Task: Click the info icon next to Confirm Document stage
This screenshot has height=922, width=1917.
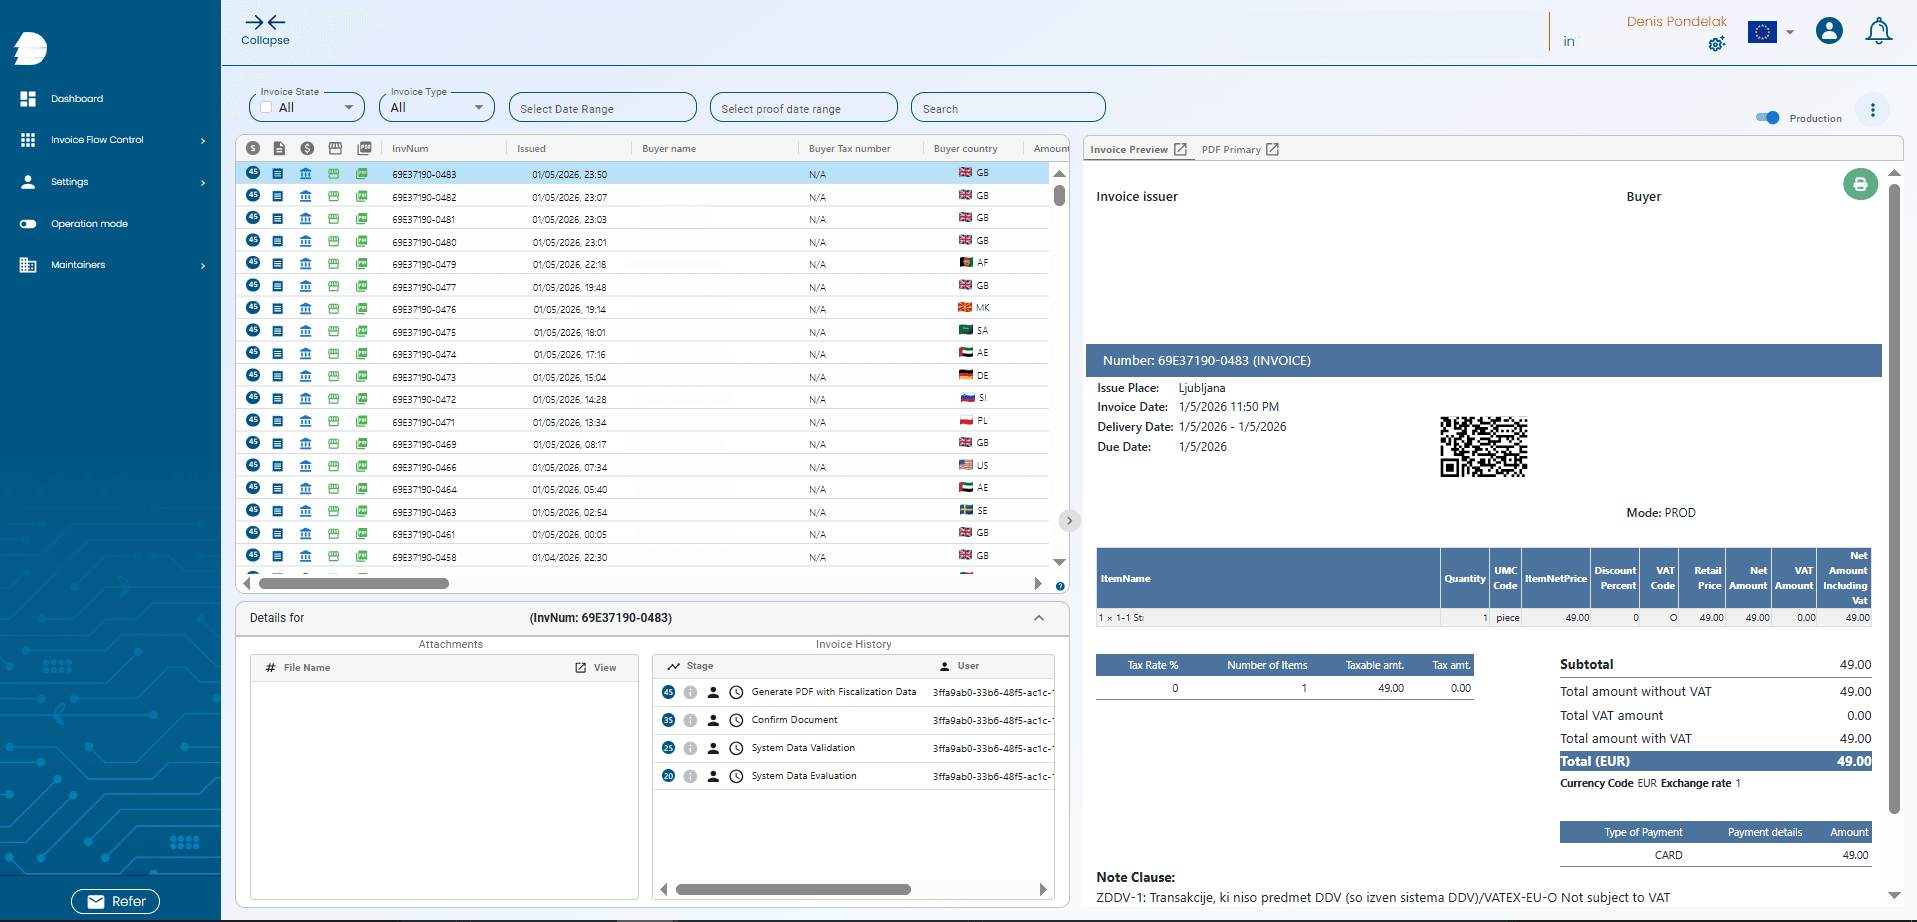Action: pyautogui.click(x=690, y=720)
